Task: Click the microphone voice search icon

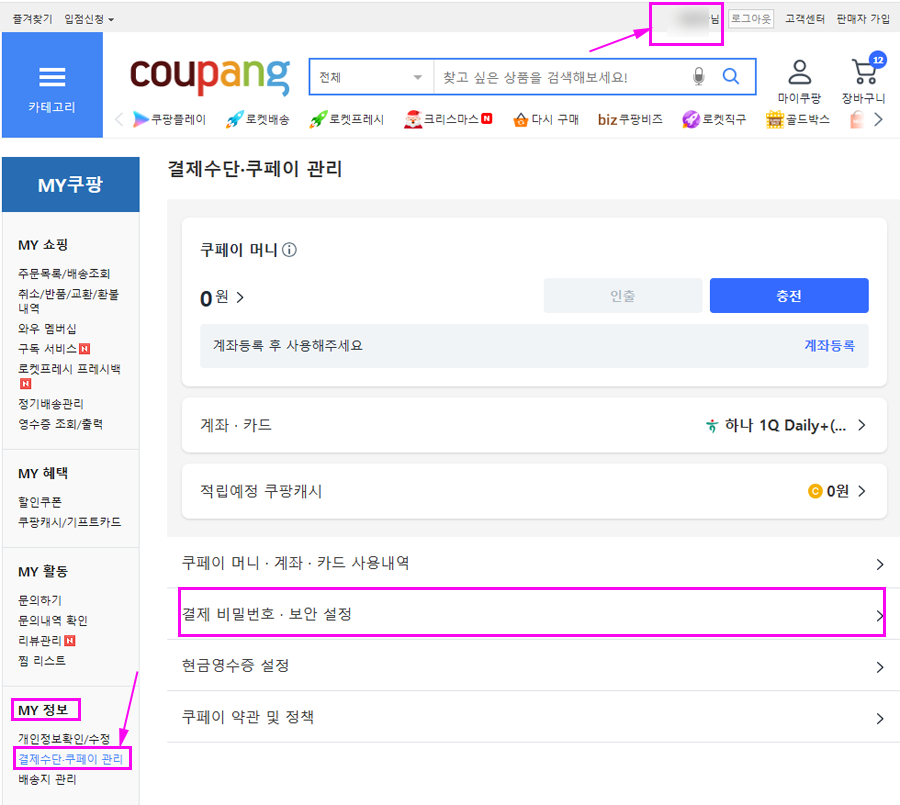Action: coord(698,77)
